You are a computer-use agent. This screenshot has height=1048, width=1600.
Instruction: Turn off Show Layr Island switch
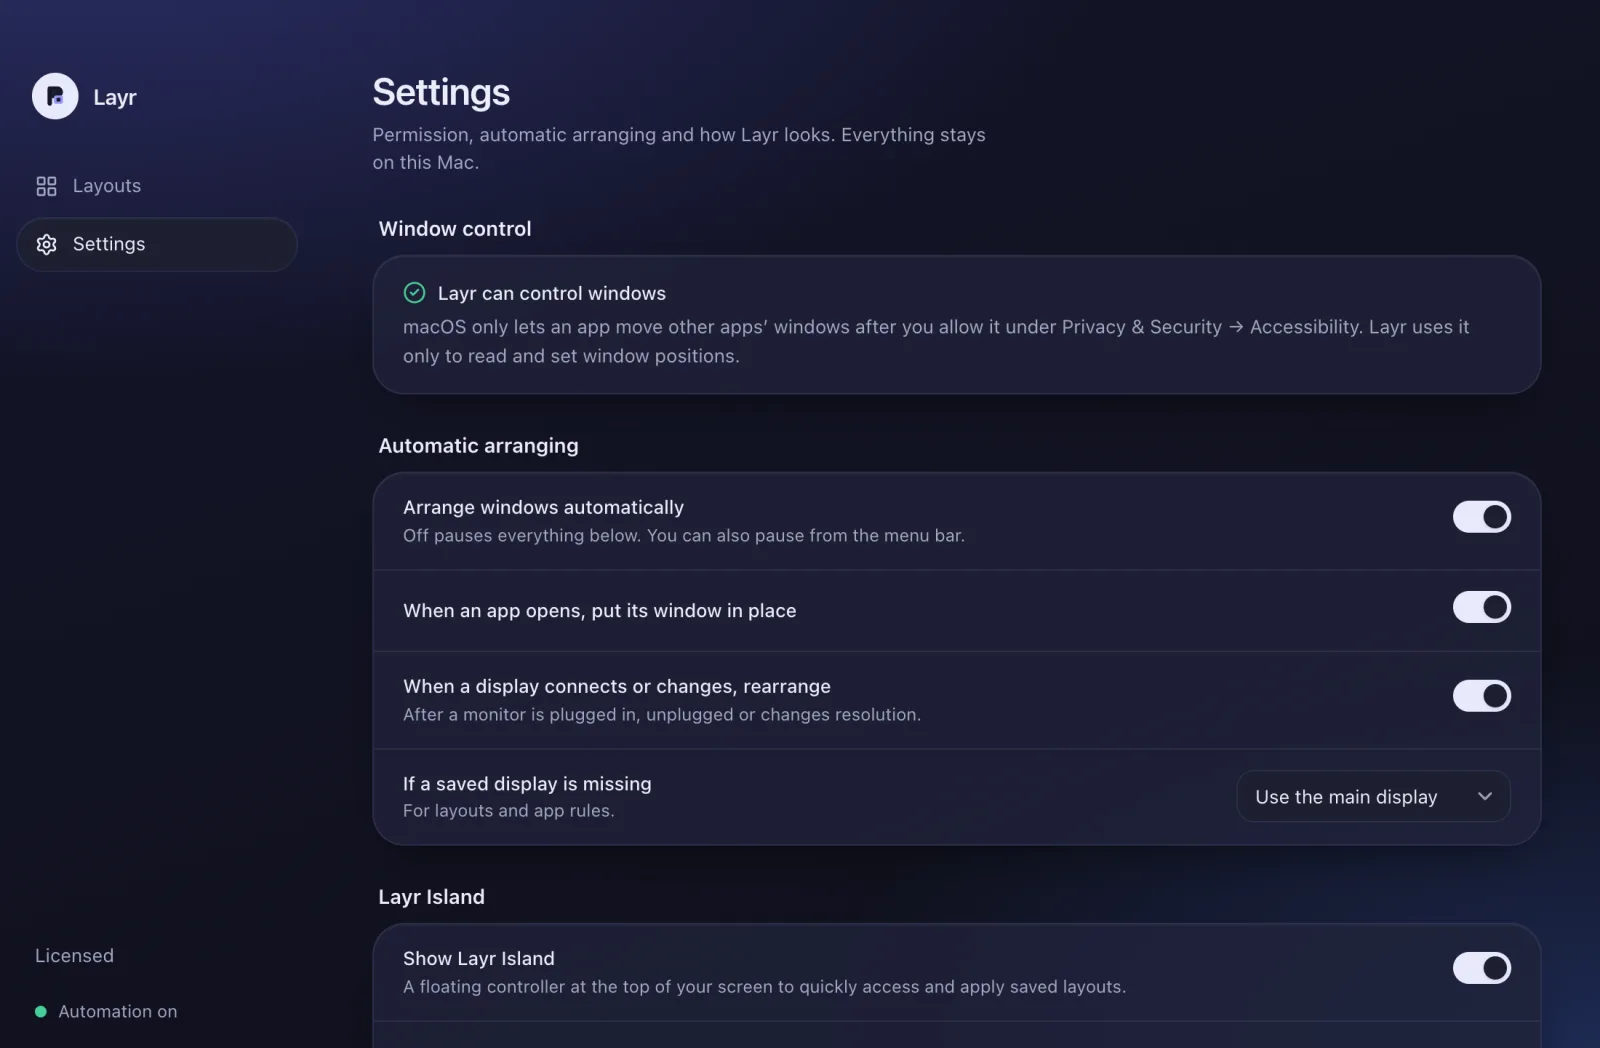(x=1481, y=968)
